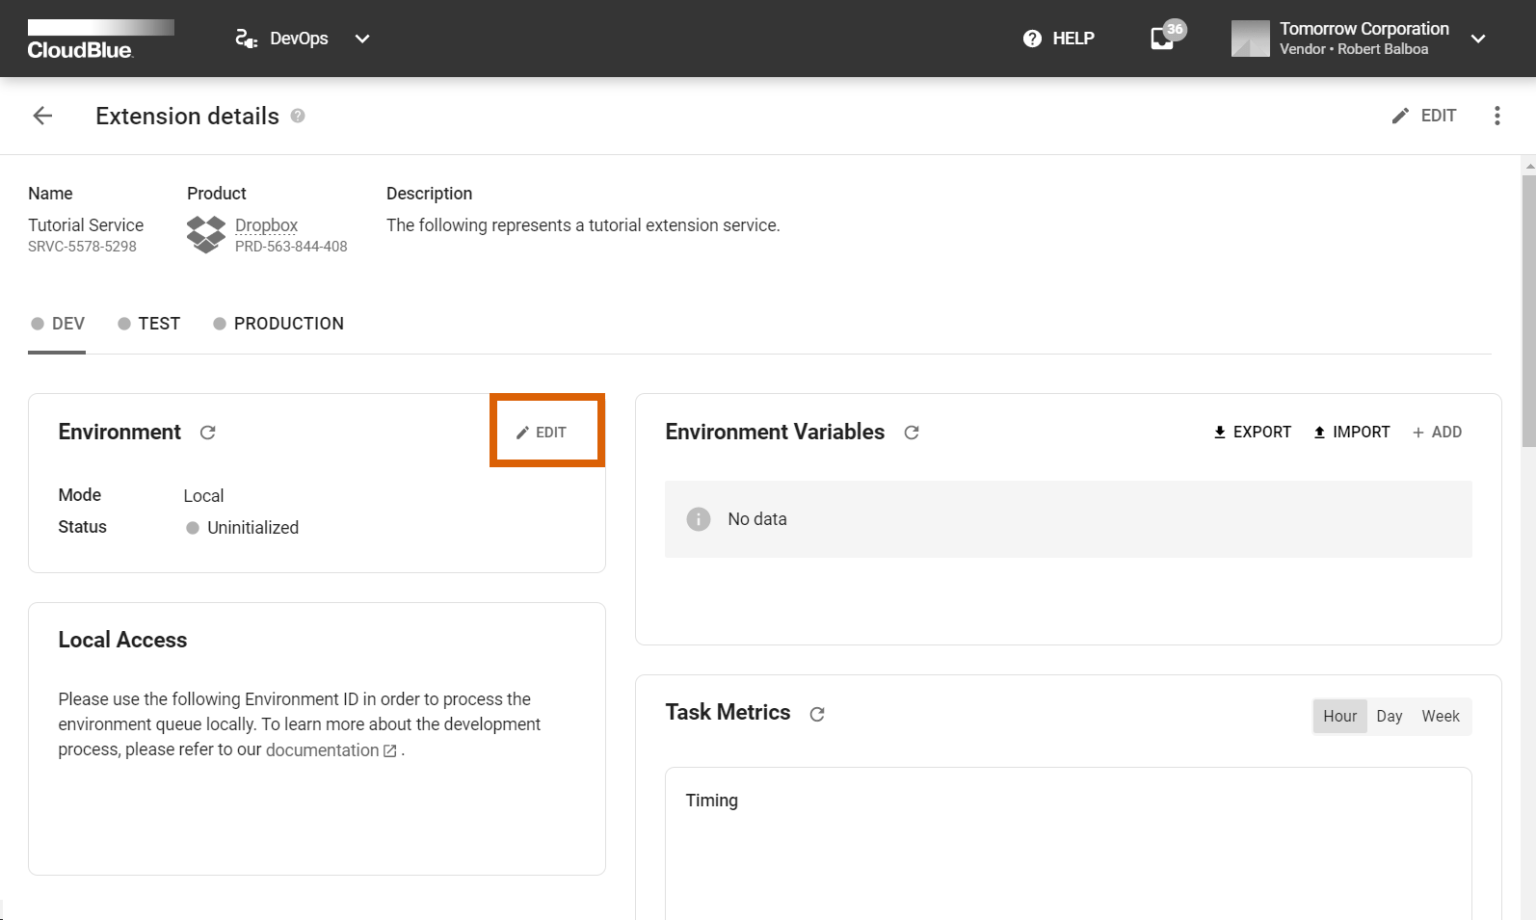
Task: Expand the account menu chevron
Action: coord(1478,38)
